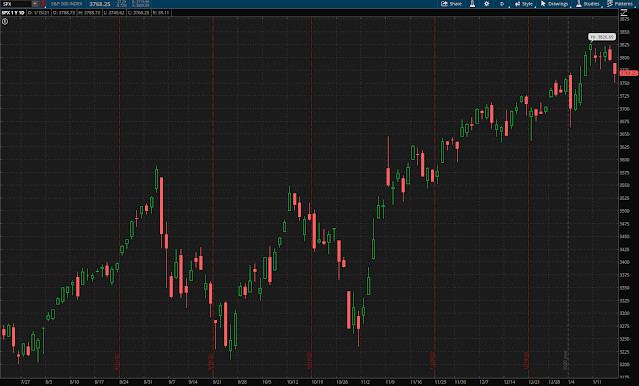Click the red symbol link color box
Image resolution: width=639 pixels, height=386 pixels.
click(x=43, y=4)
